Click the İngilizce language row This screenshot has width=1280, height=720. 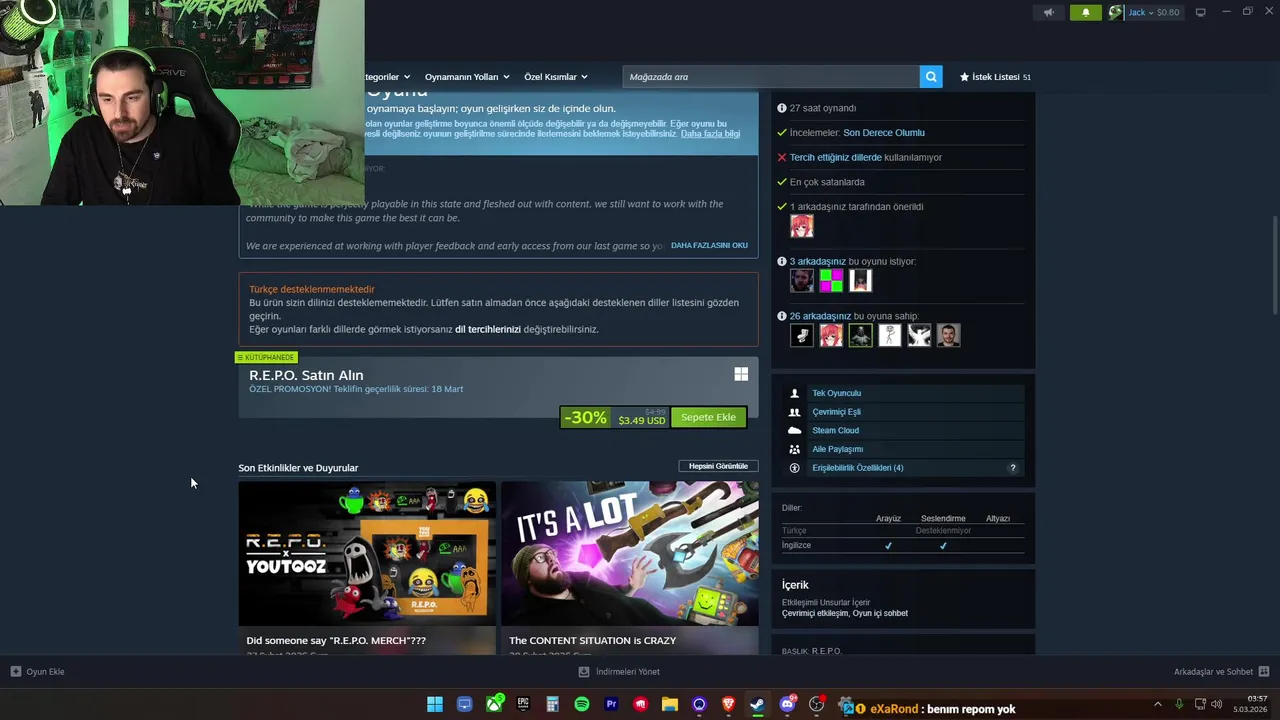tap(902, 545)
